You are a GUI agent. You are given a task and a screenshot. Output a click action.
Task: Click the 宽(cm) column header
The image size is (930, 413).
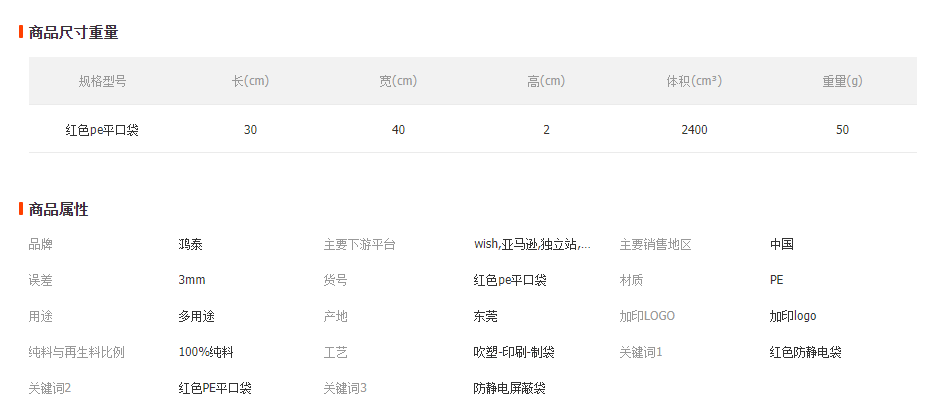[398, 81]
